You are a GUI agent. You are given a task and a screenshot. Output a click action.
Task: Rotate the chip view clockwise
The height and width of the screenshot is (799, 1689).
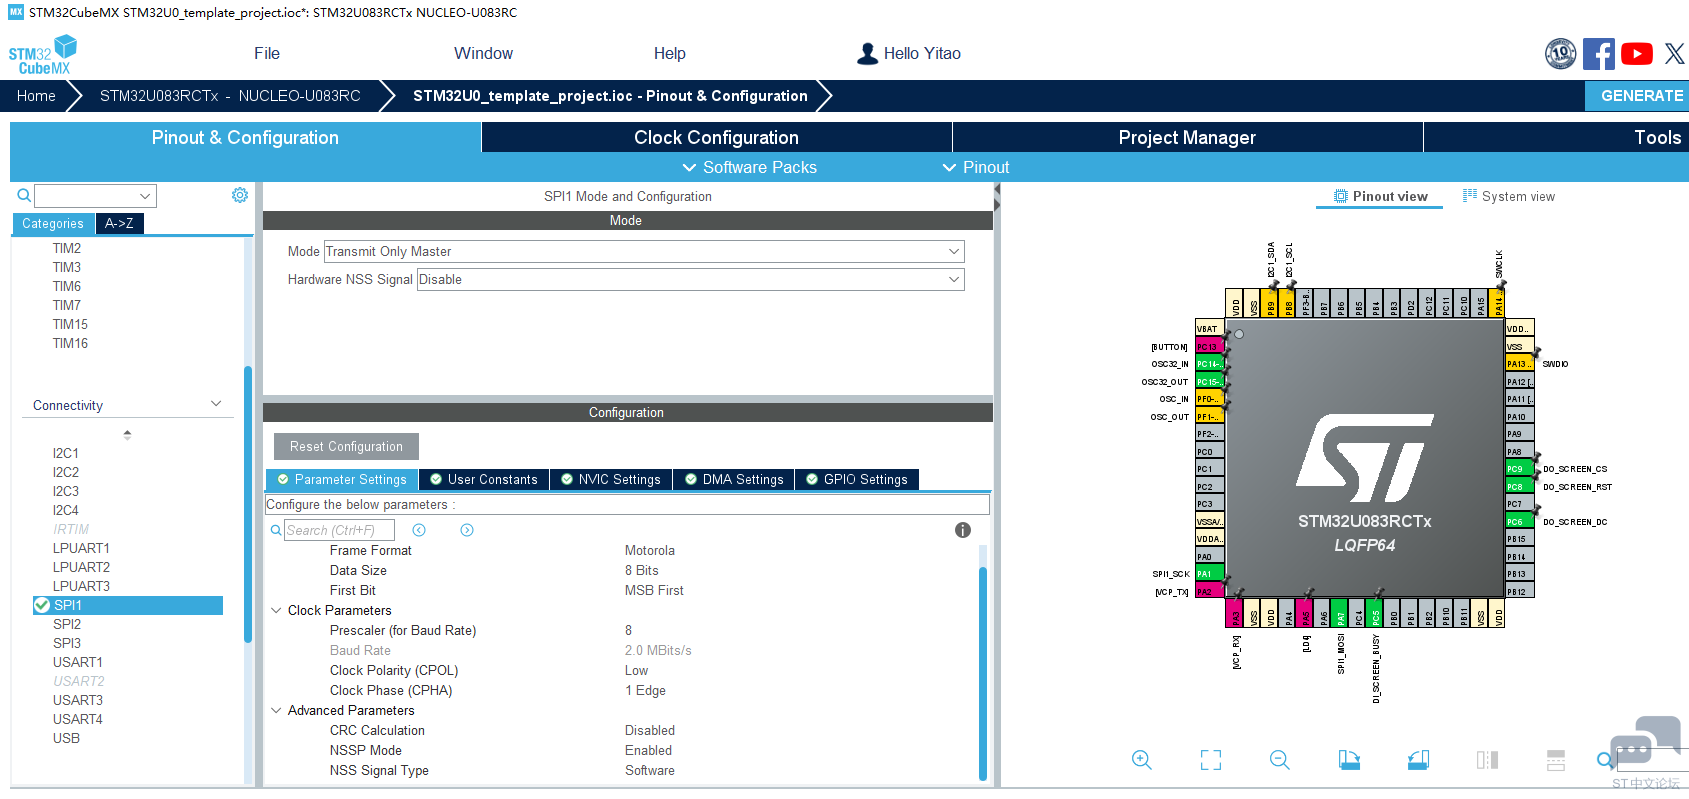point(1349,760)
